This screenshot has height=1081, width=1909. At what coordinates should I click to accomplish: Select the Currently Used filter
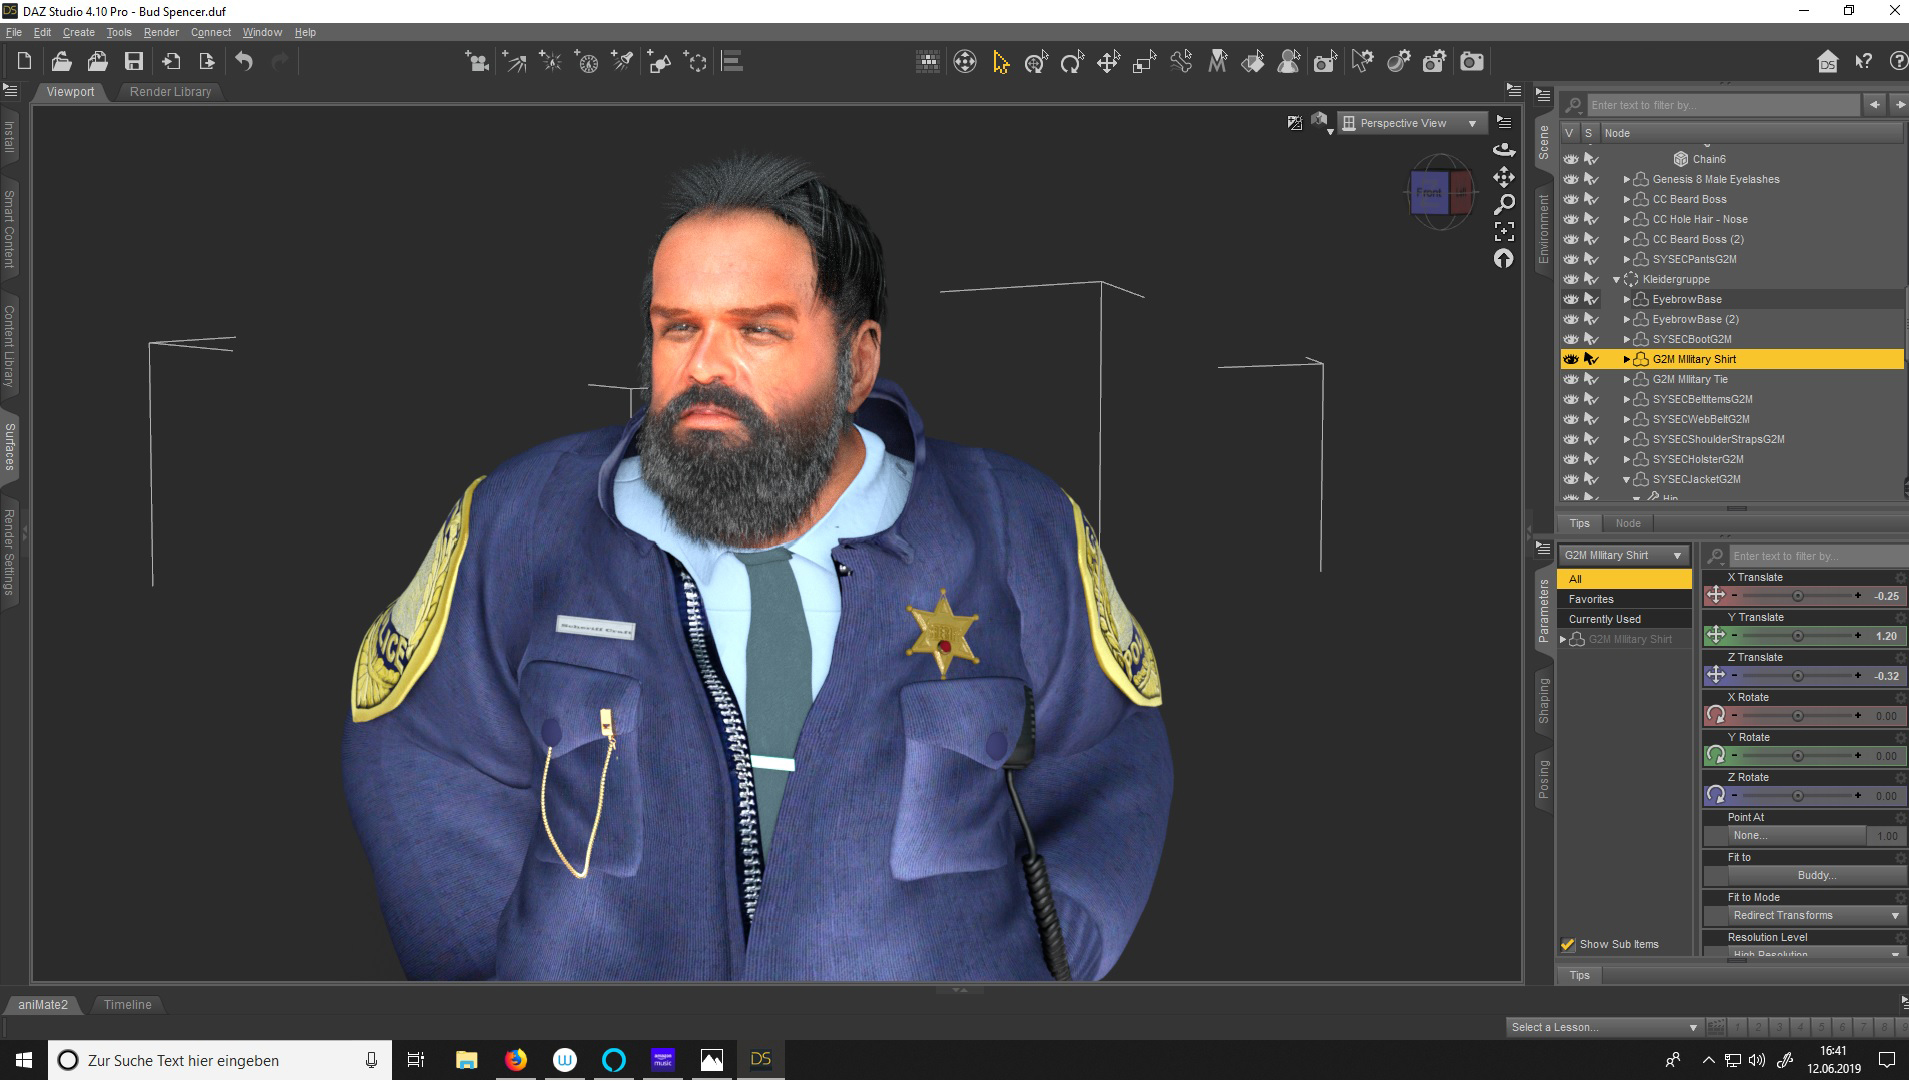pos(1624,619)
